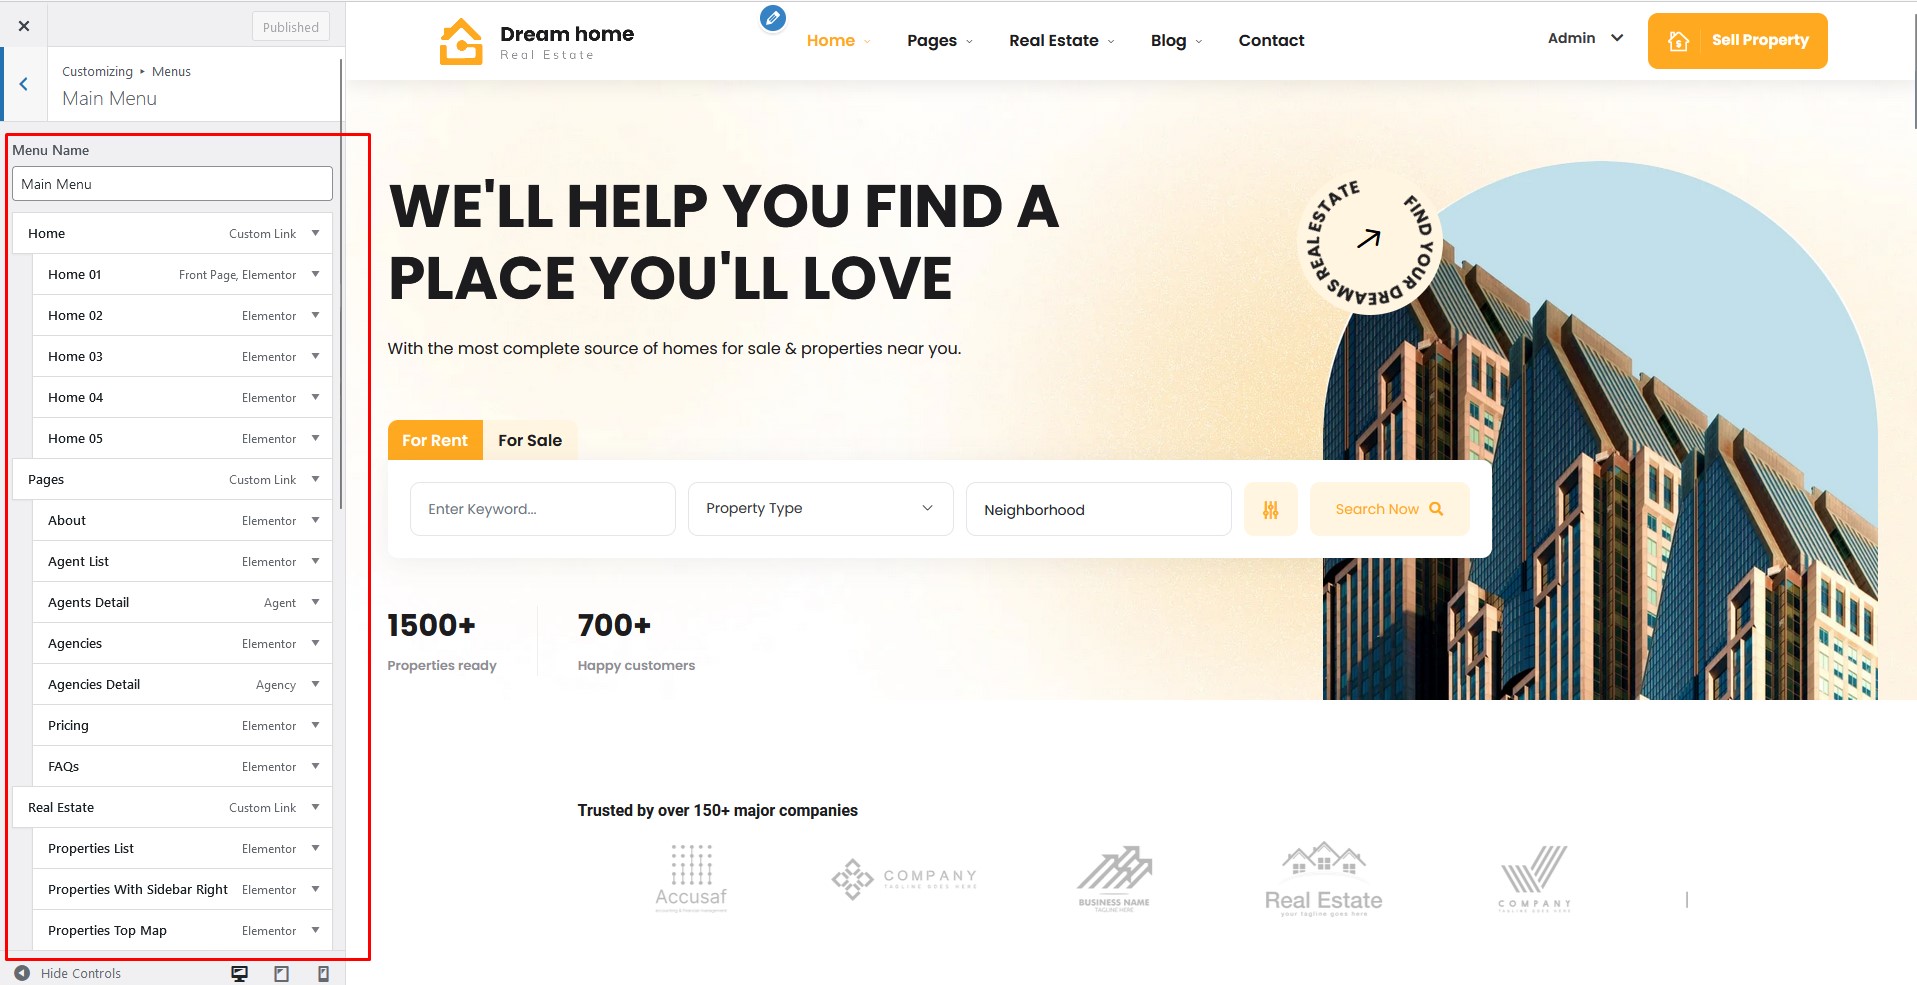Close the Customizer with the X icon
This screenshot has height=985, width=1917.
(x=24, y=26)
